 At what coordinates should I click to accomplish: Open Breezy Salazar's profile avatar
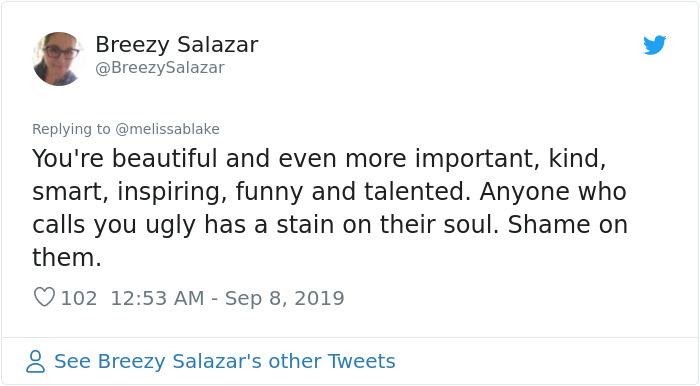coord(57,58)
